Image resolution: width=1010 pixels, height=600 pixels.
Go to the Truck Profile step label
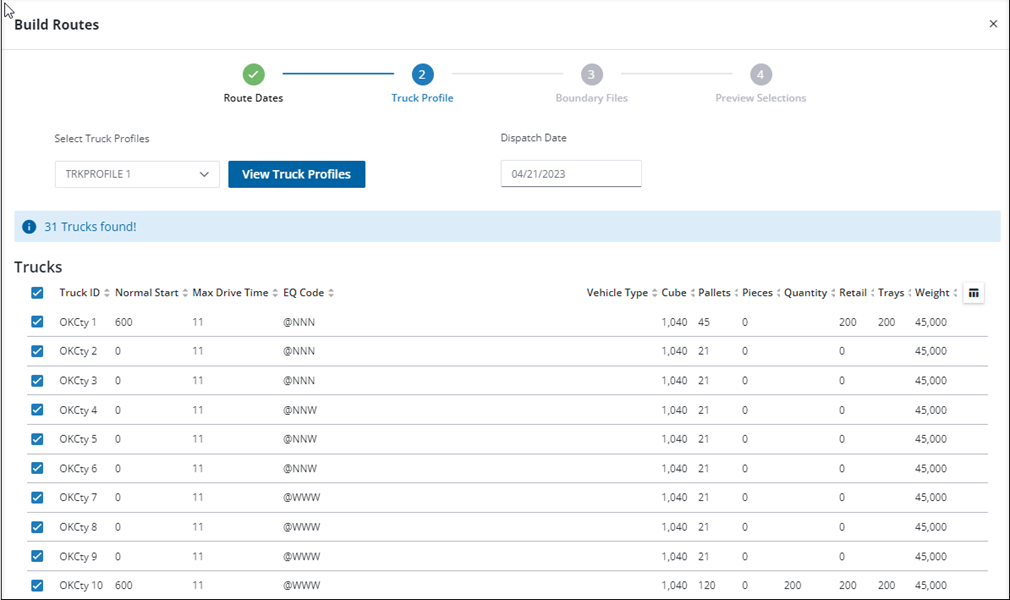point(423,98)
